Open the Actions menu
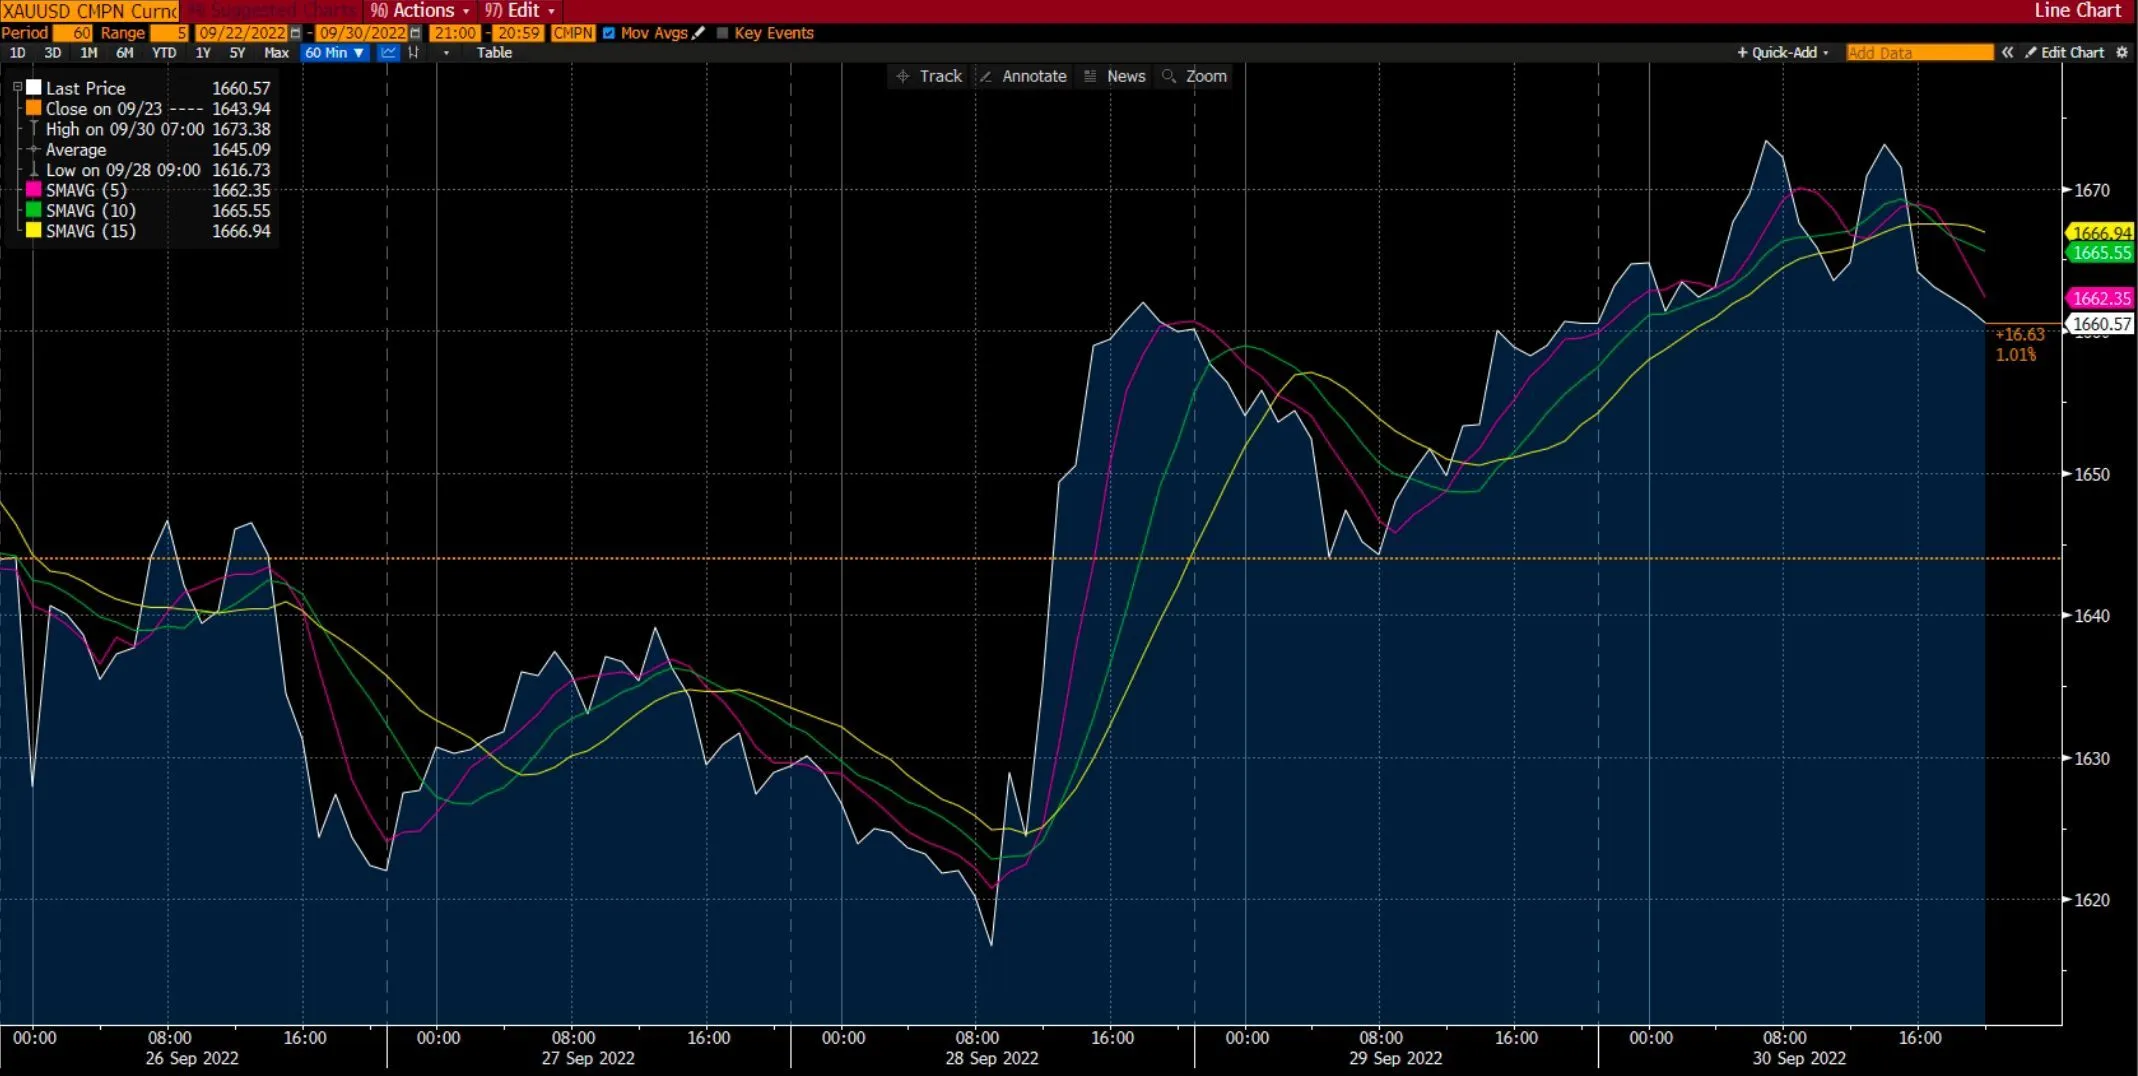Screen dimensions: 2138x1076 tap(419, 11)
